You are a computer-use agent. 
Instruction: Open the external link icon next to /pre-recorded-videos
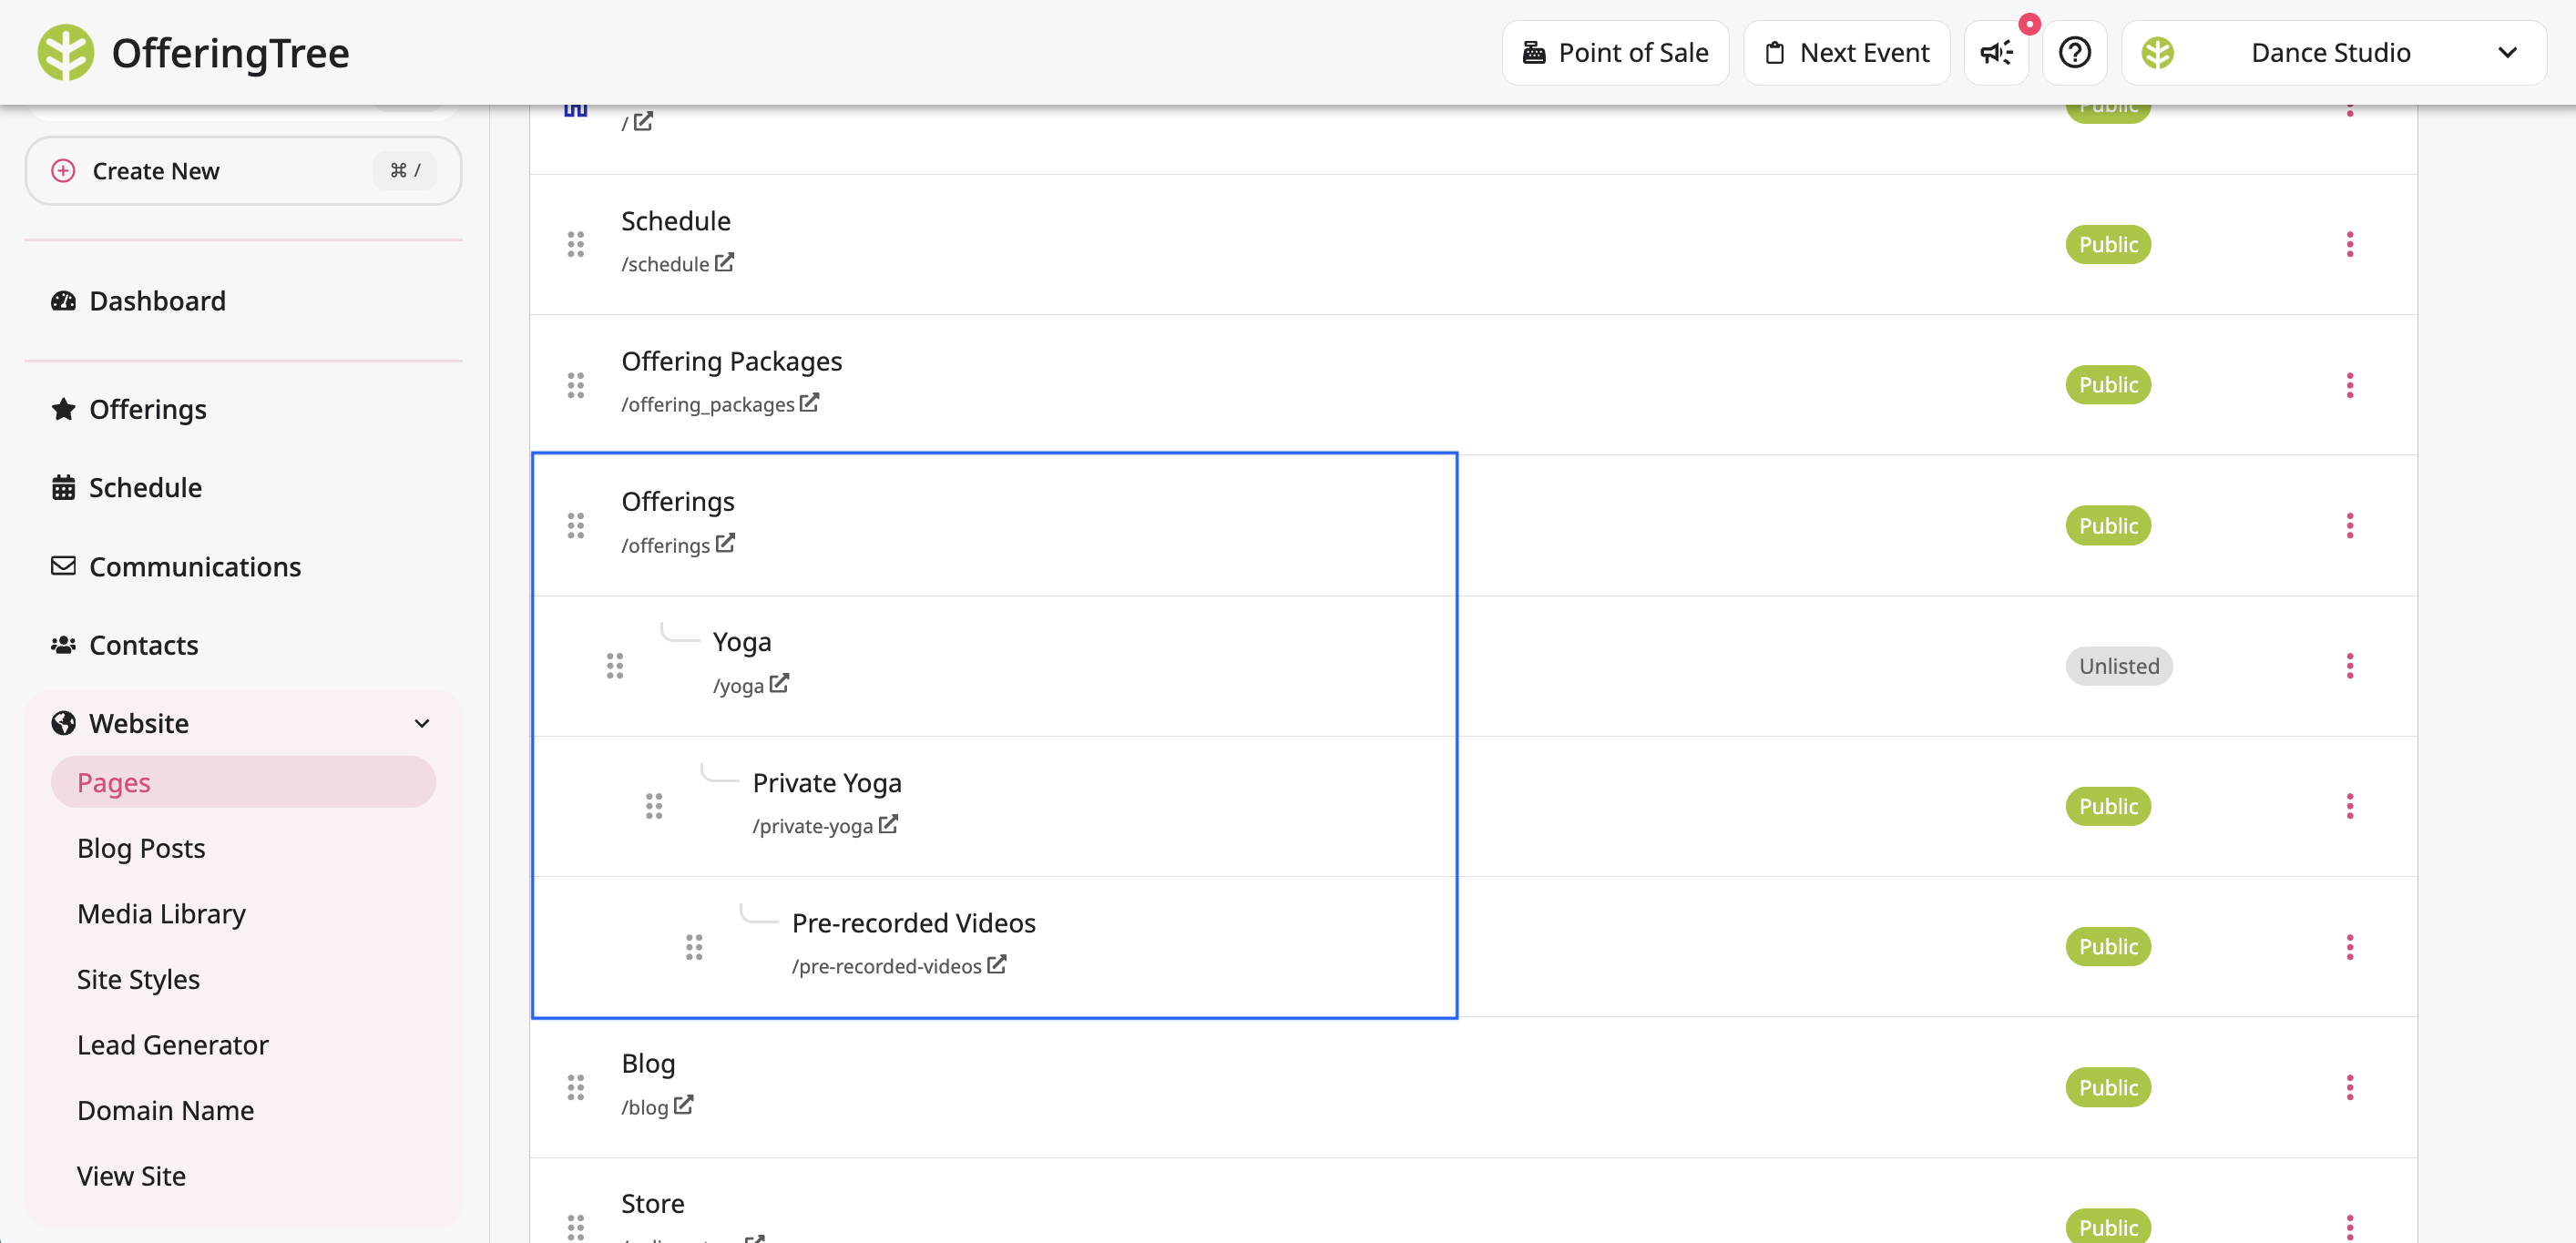coord(997,964)
